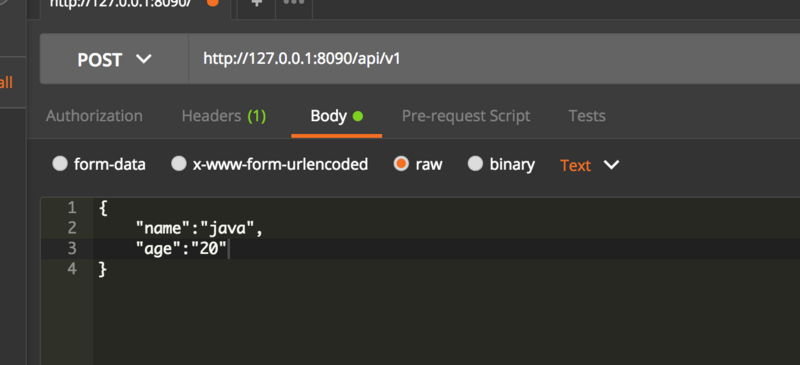The height and width of the screenshot is (365, 800).
Task: Open the ellipsis tab options menu
Action: click(x=294, y=3)
